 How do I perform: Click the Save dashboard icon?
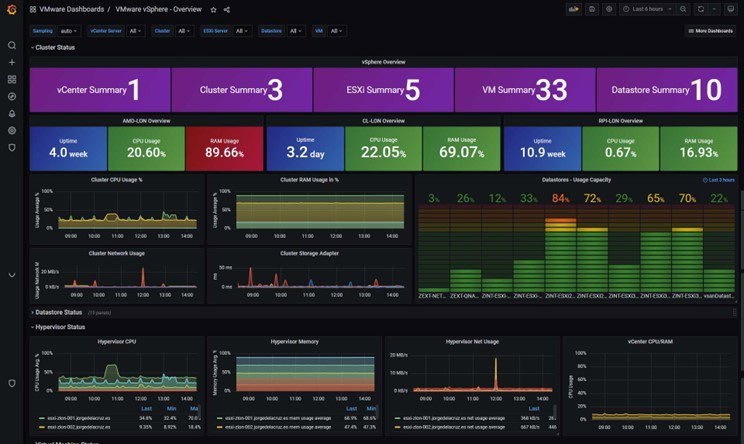tap(592, 9)
